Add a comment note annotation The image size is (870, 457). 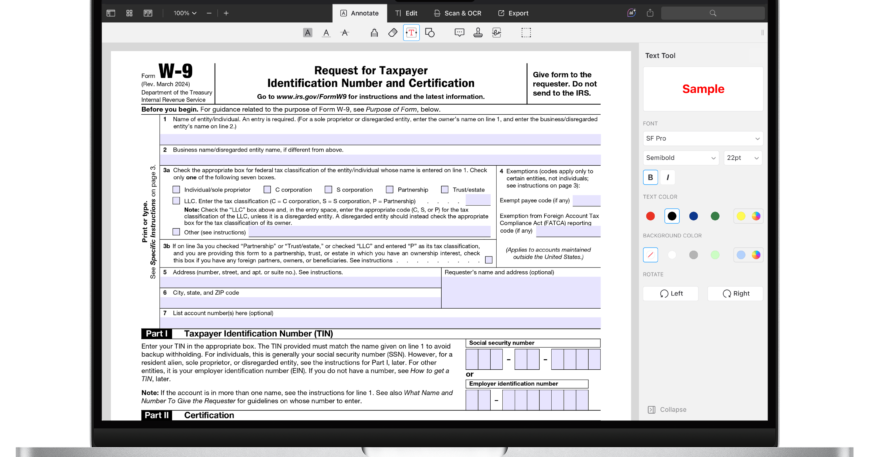click(459, 33)
